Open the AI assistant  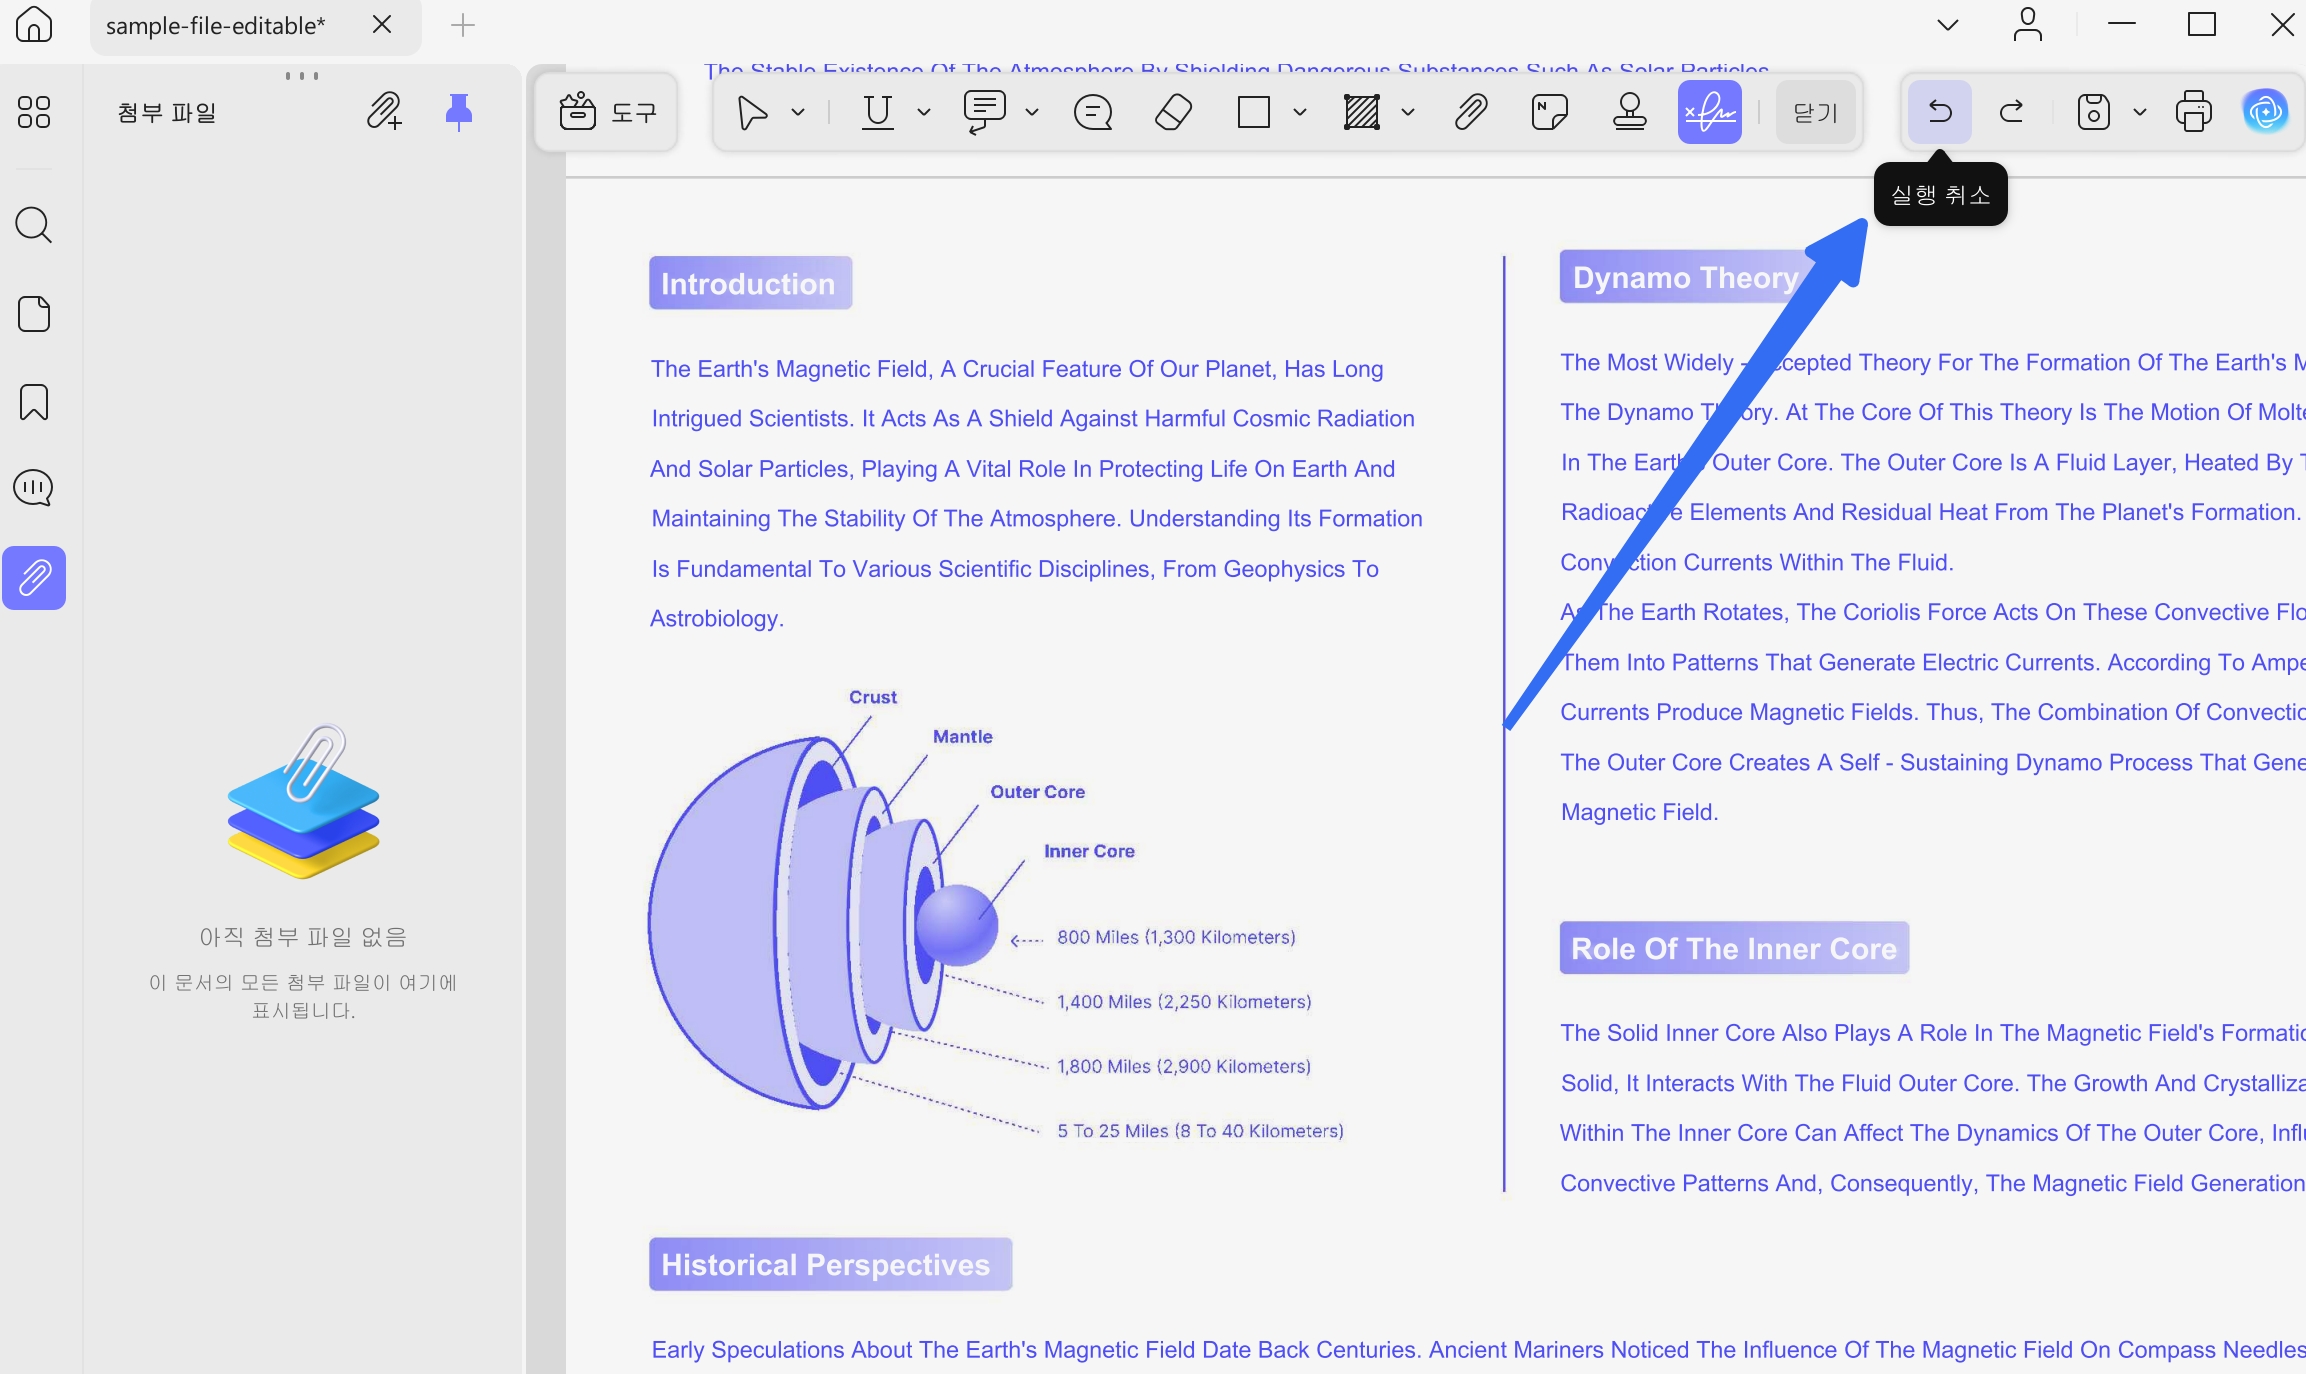coord(2265,111)
